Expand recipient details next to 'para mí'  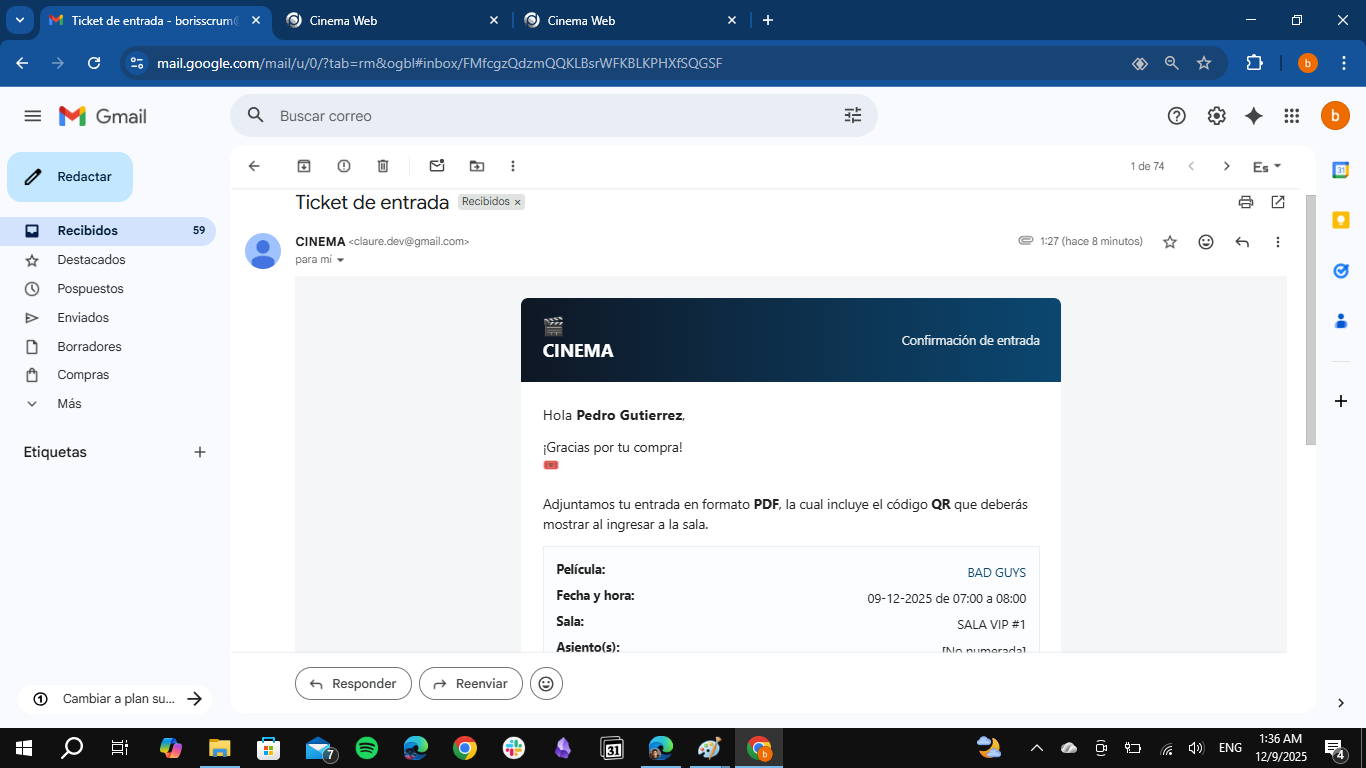[340, 260]
